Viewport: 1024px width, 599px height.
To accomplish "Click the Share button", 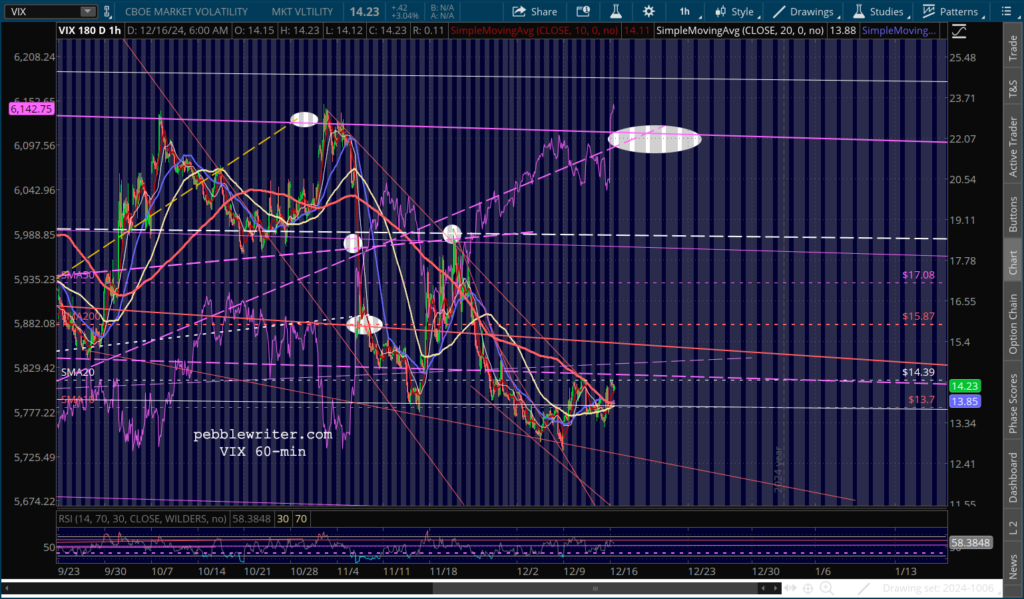I will pos(535,11).
